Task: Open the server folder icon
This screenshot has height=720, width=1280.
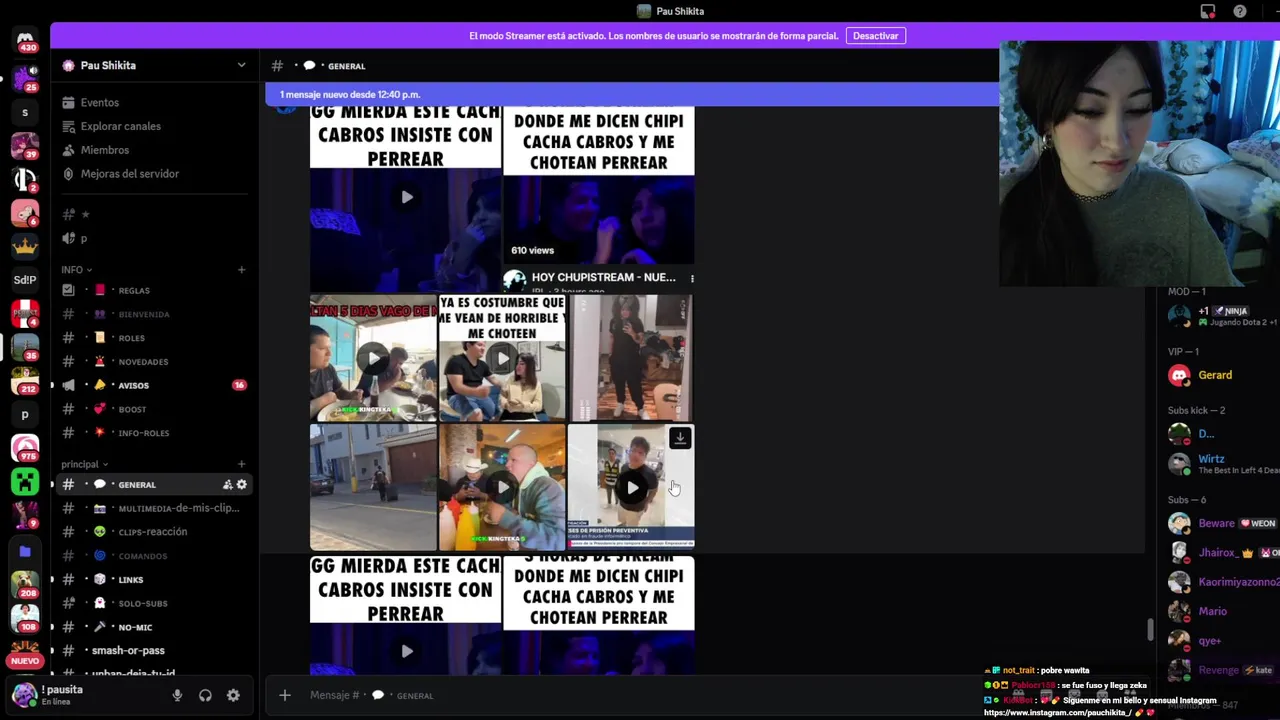Action: coord(25,551)
